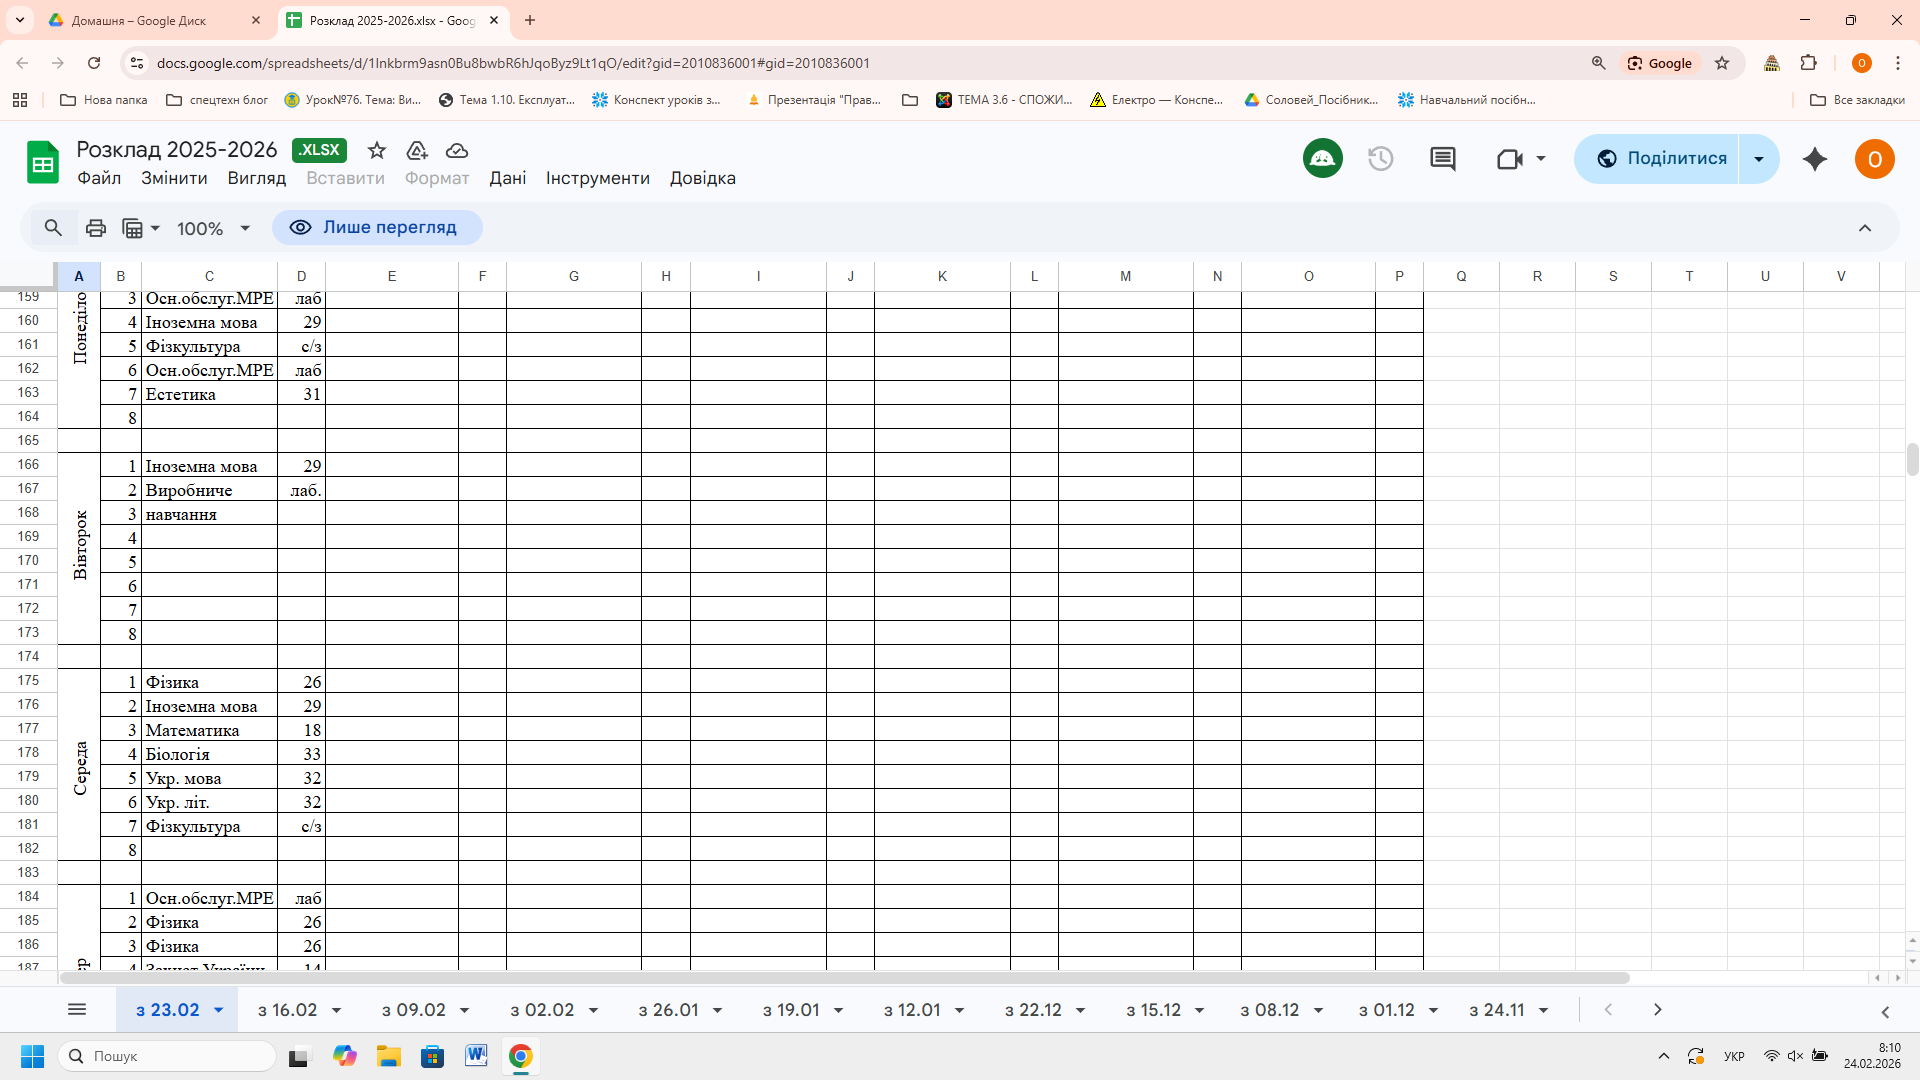Collapse the toolbar with the chevron
This screenshot has height=1080, width=1920.
coord(1864,228)
